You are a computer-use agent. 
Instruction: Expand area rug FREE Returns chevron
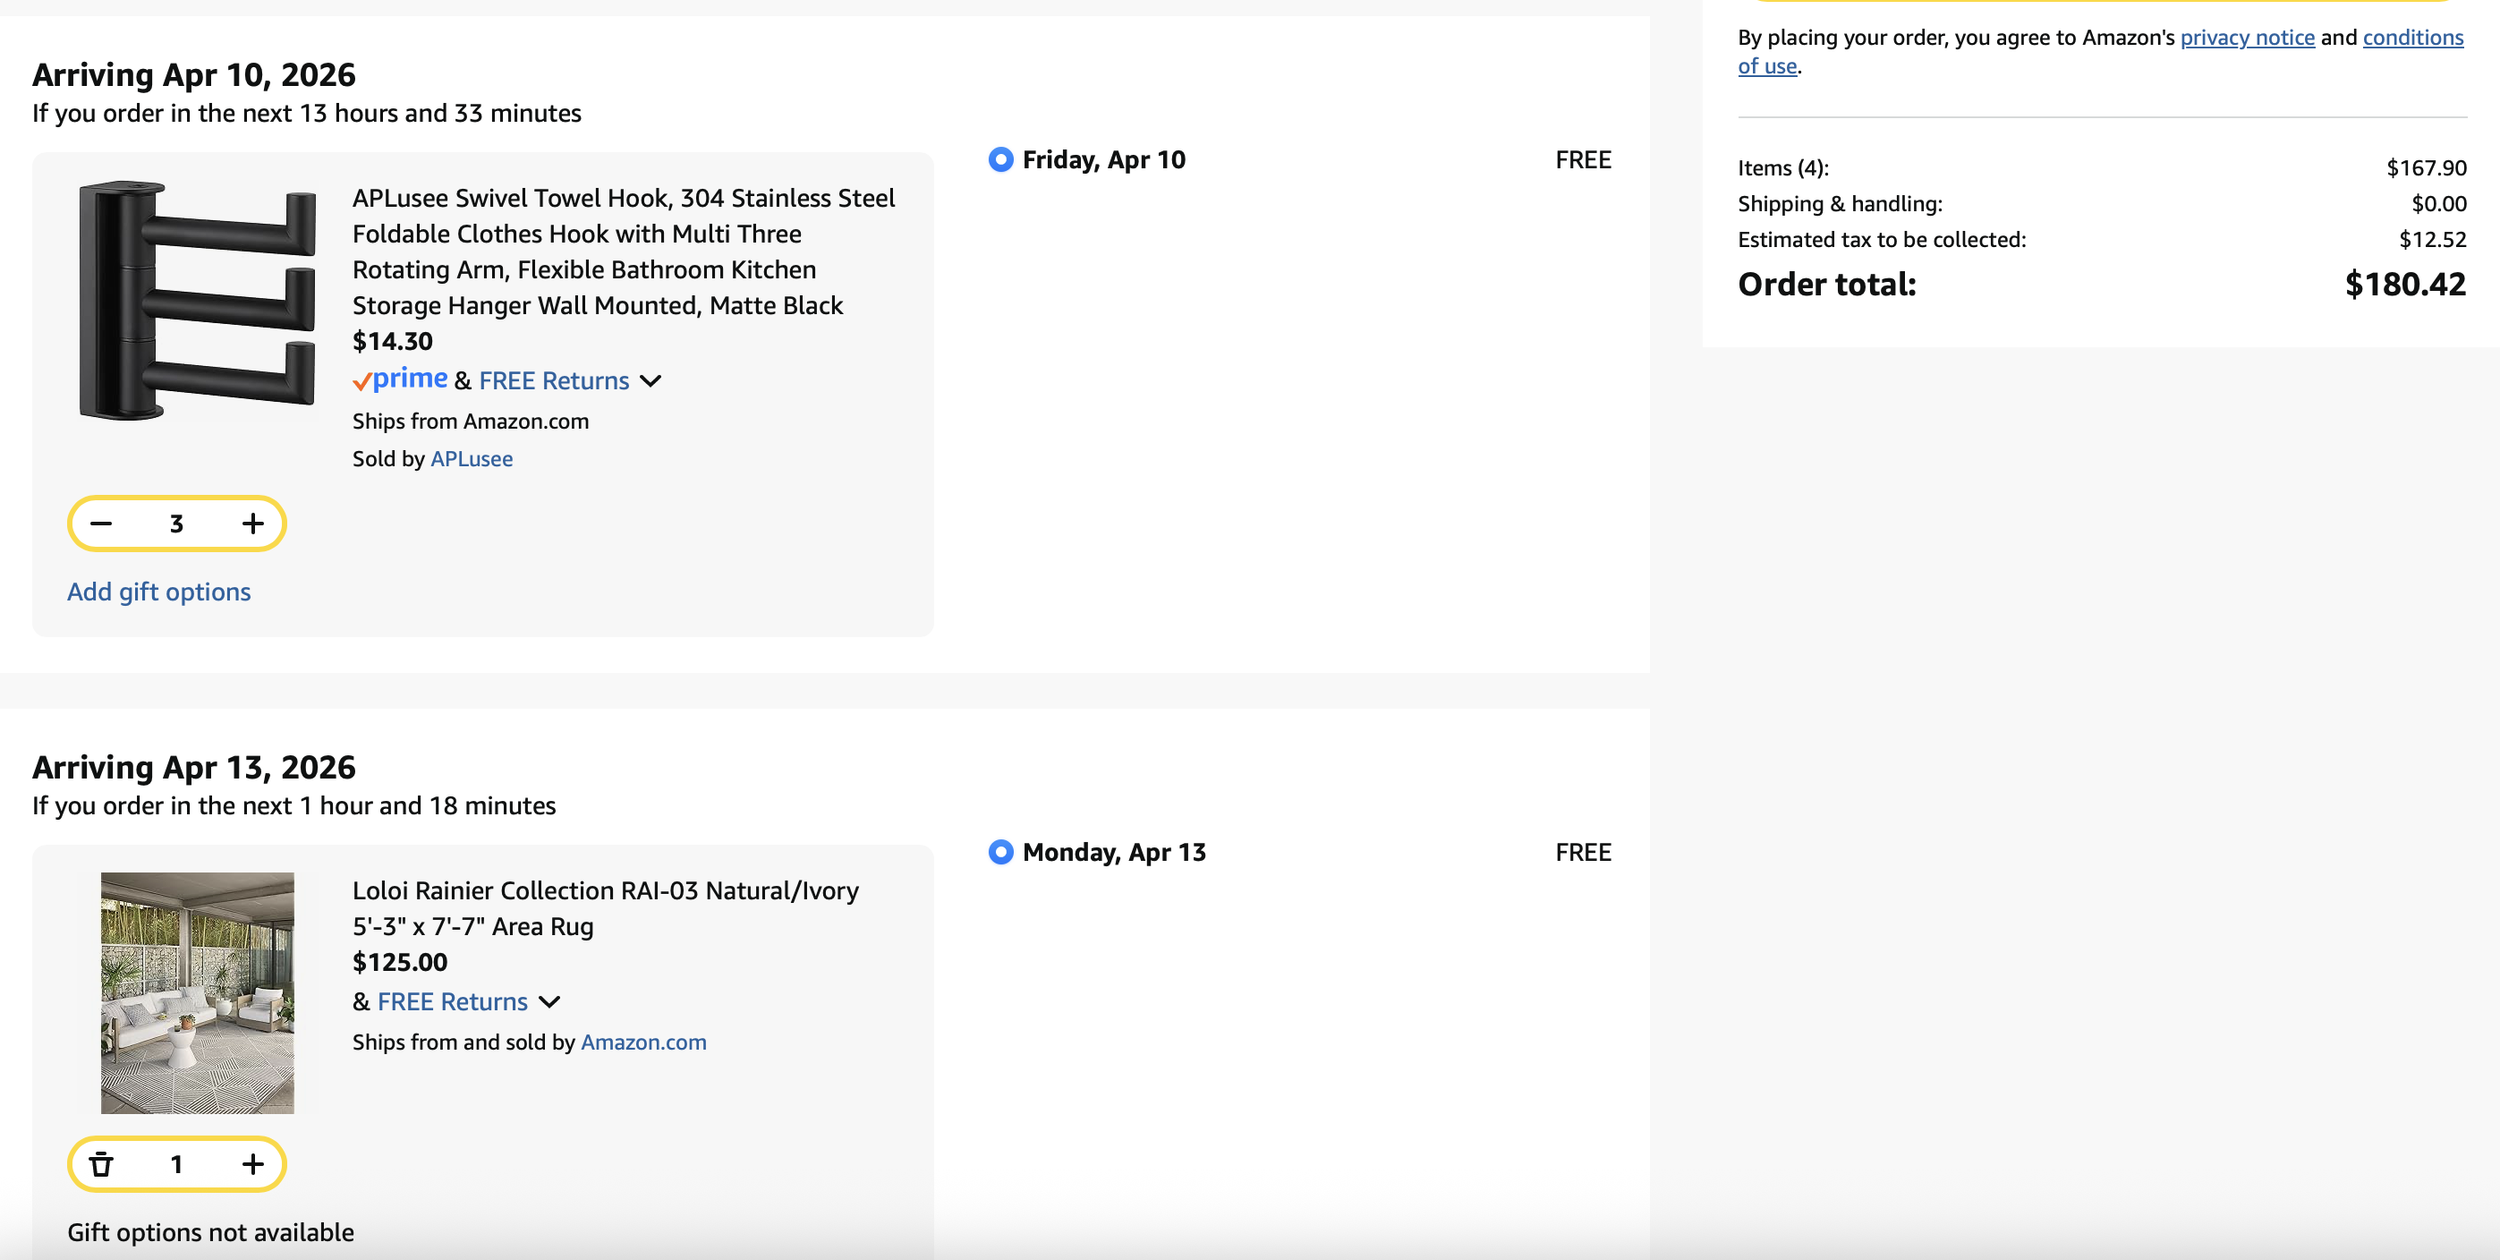[549, 1002]
